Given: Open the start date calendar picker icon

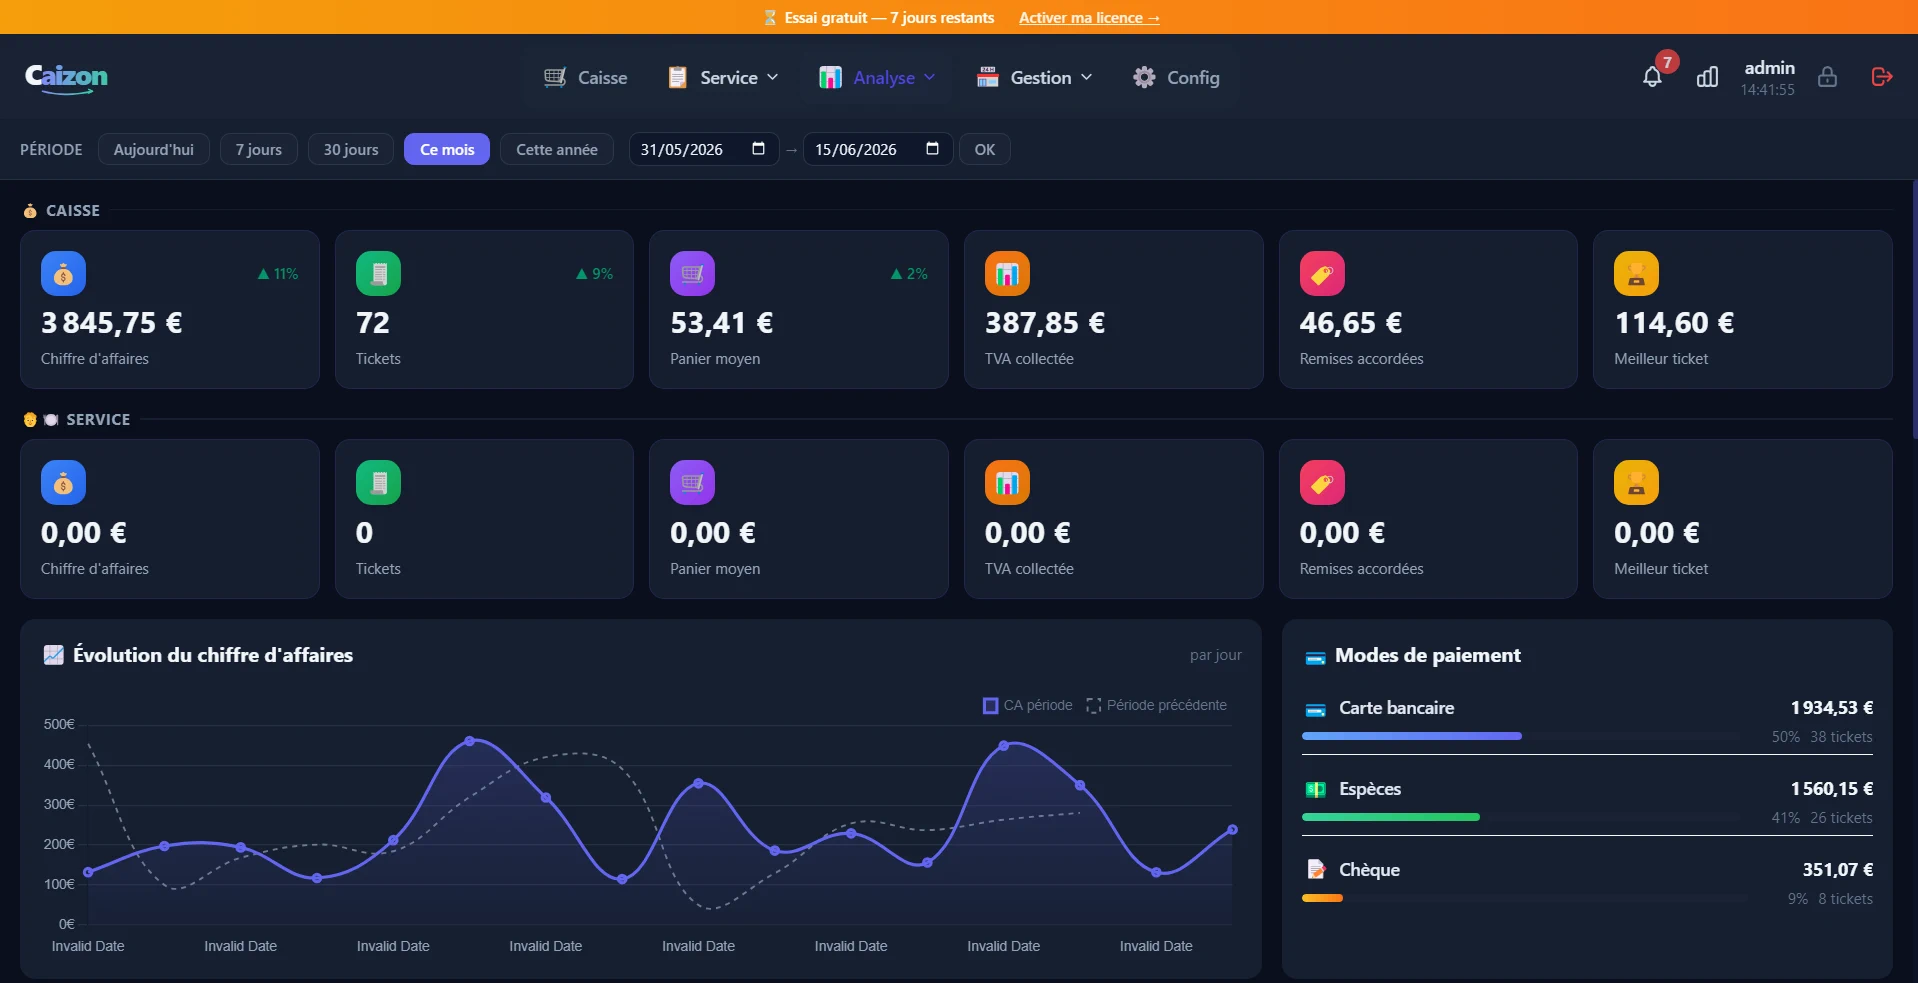Looking at the screenshot, I should click(x=758, y=149).
